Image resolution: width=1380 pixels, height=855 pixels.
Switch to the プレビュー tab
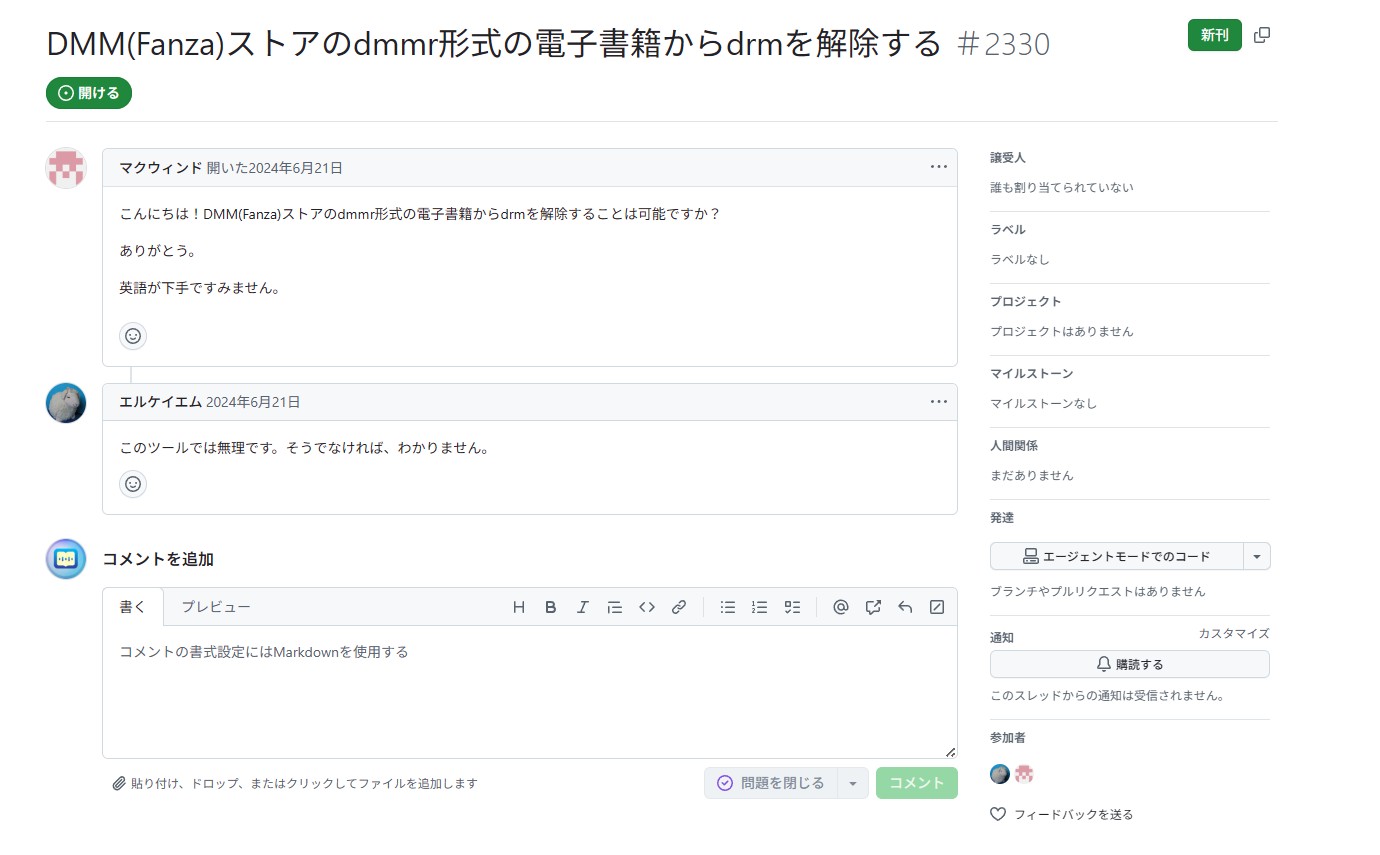(x=216, y=607)
